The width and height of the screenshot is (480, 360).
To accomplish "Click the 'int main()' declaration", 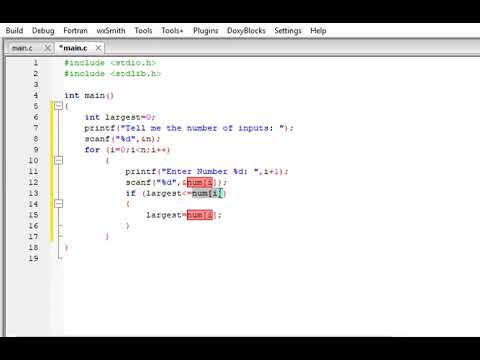I will click(89, 96).
